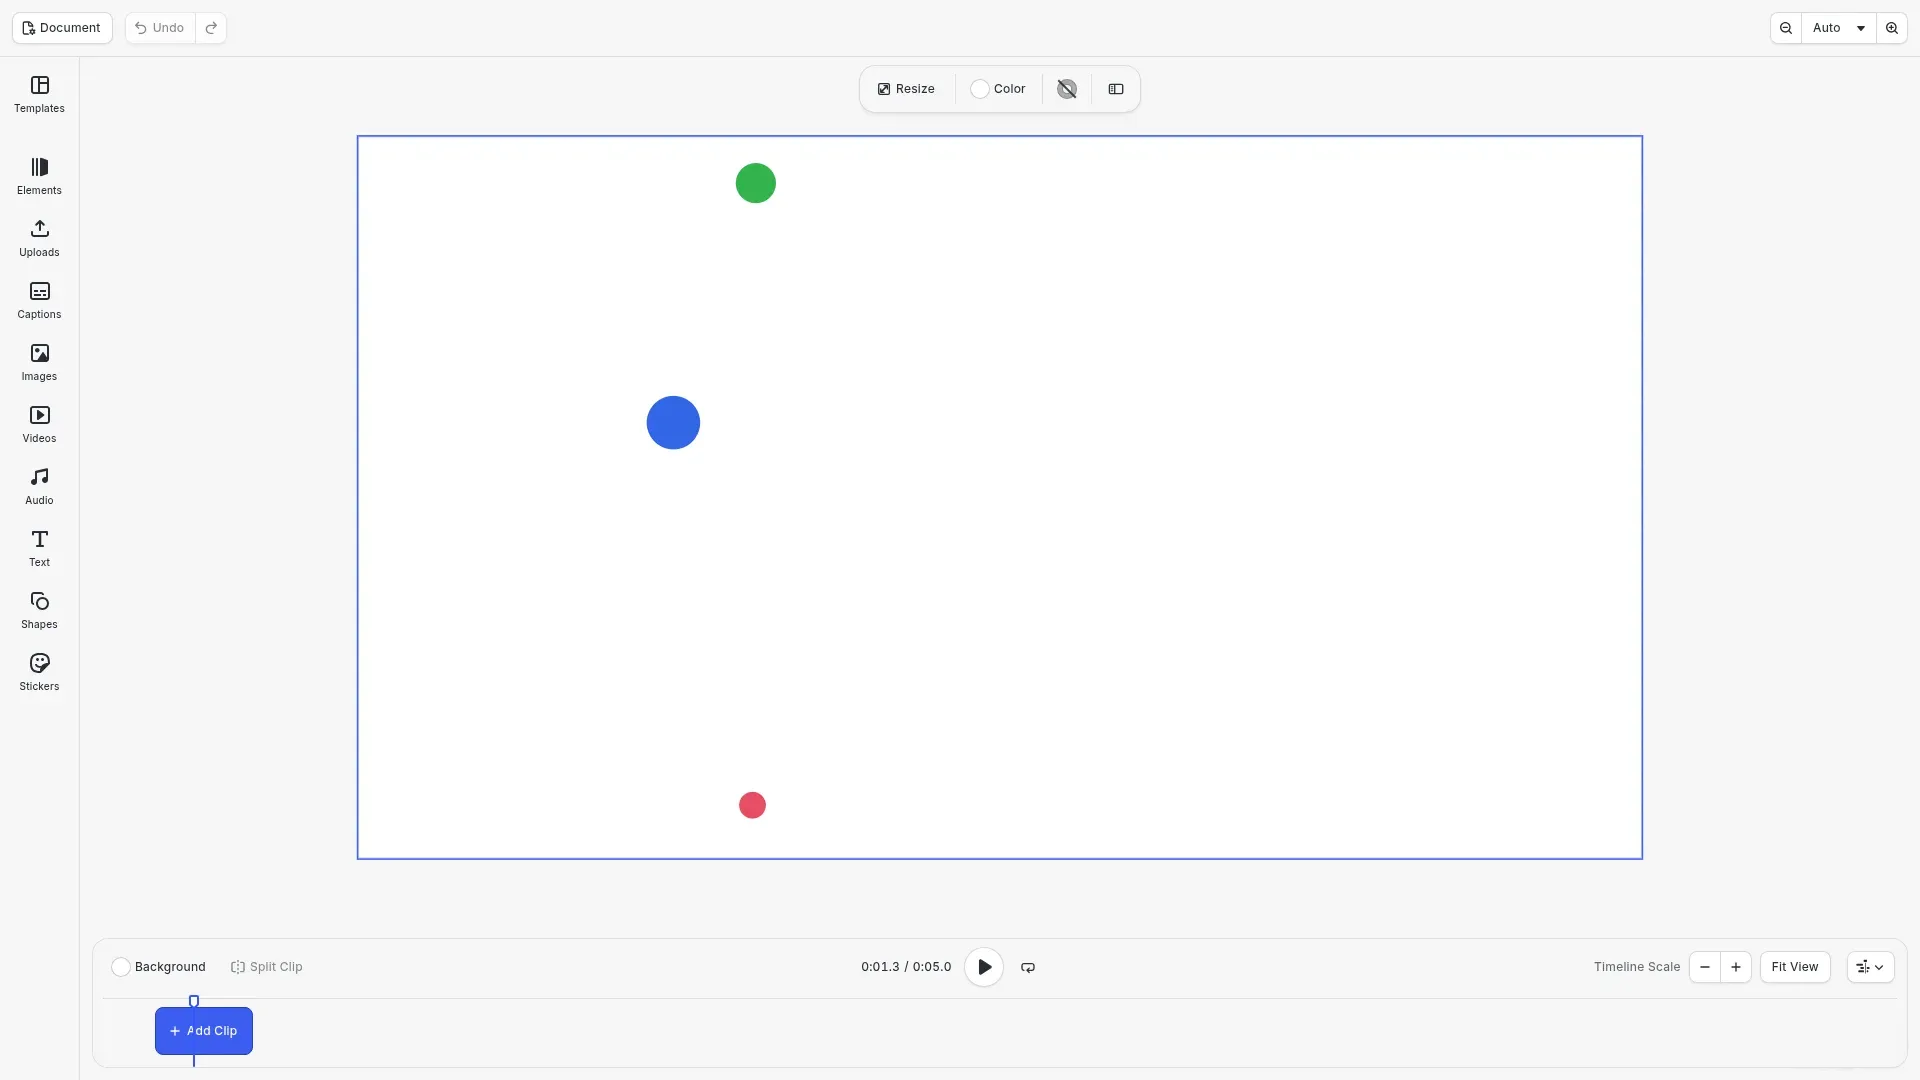Click the Add Clip button
Screen dimensions: 1920x1080
coord(204,1031)
